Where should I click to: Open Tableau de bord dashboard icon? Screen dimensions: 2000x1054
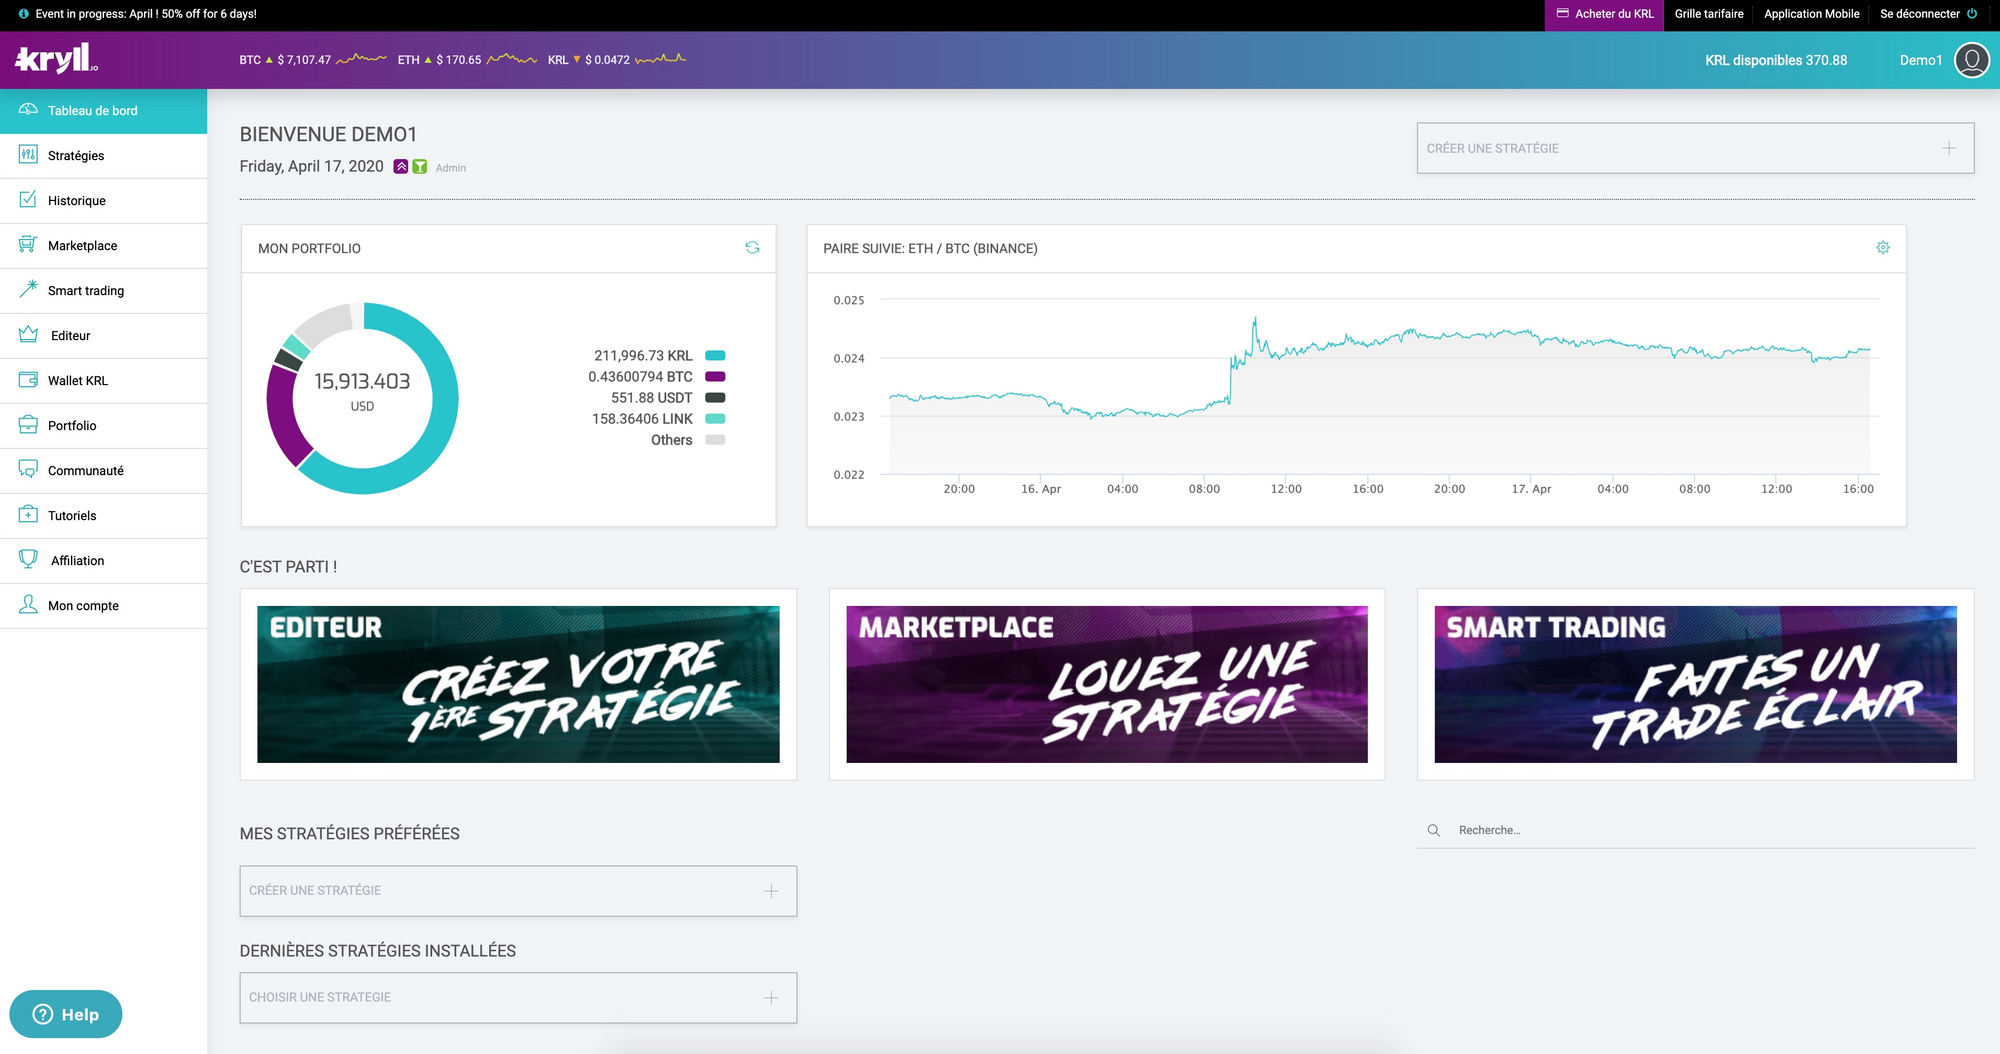pos(28,110)
